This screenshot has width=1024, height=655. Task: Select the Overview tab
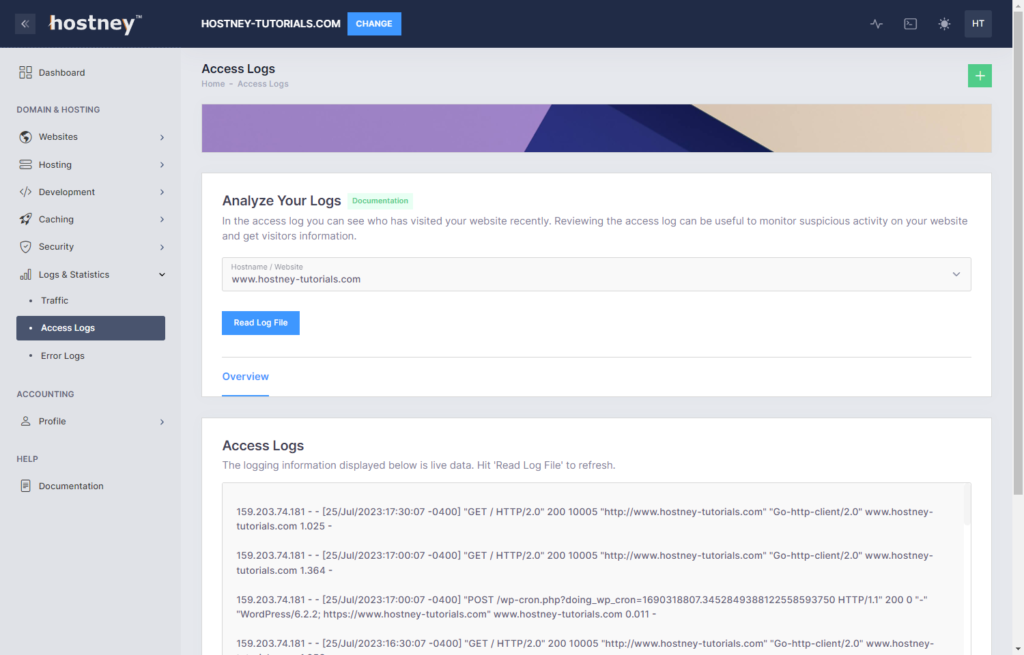[x=245, y=377]
